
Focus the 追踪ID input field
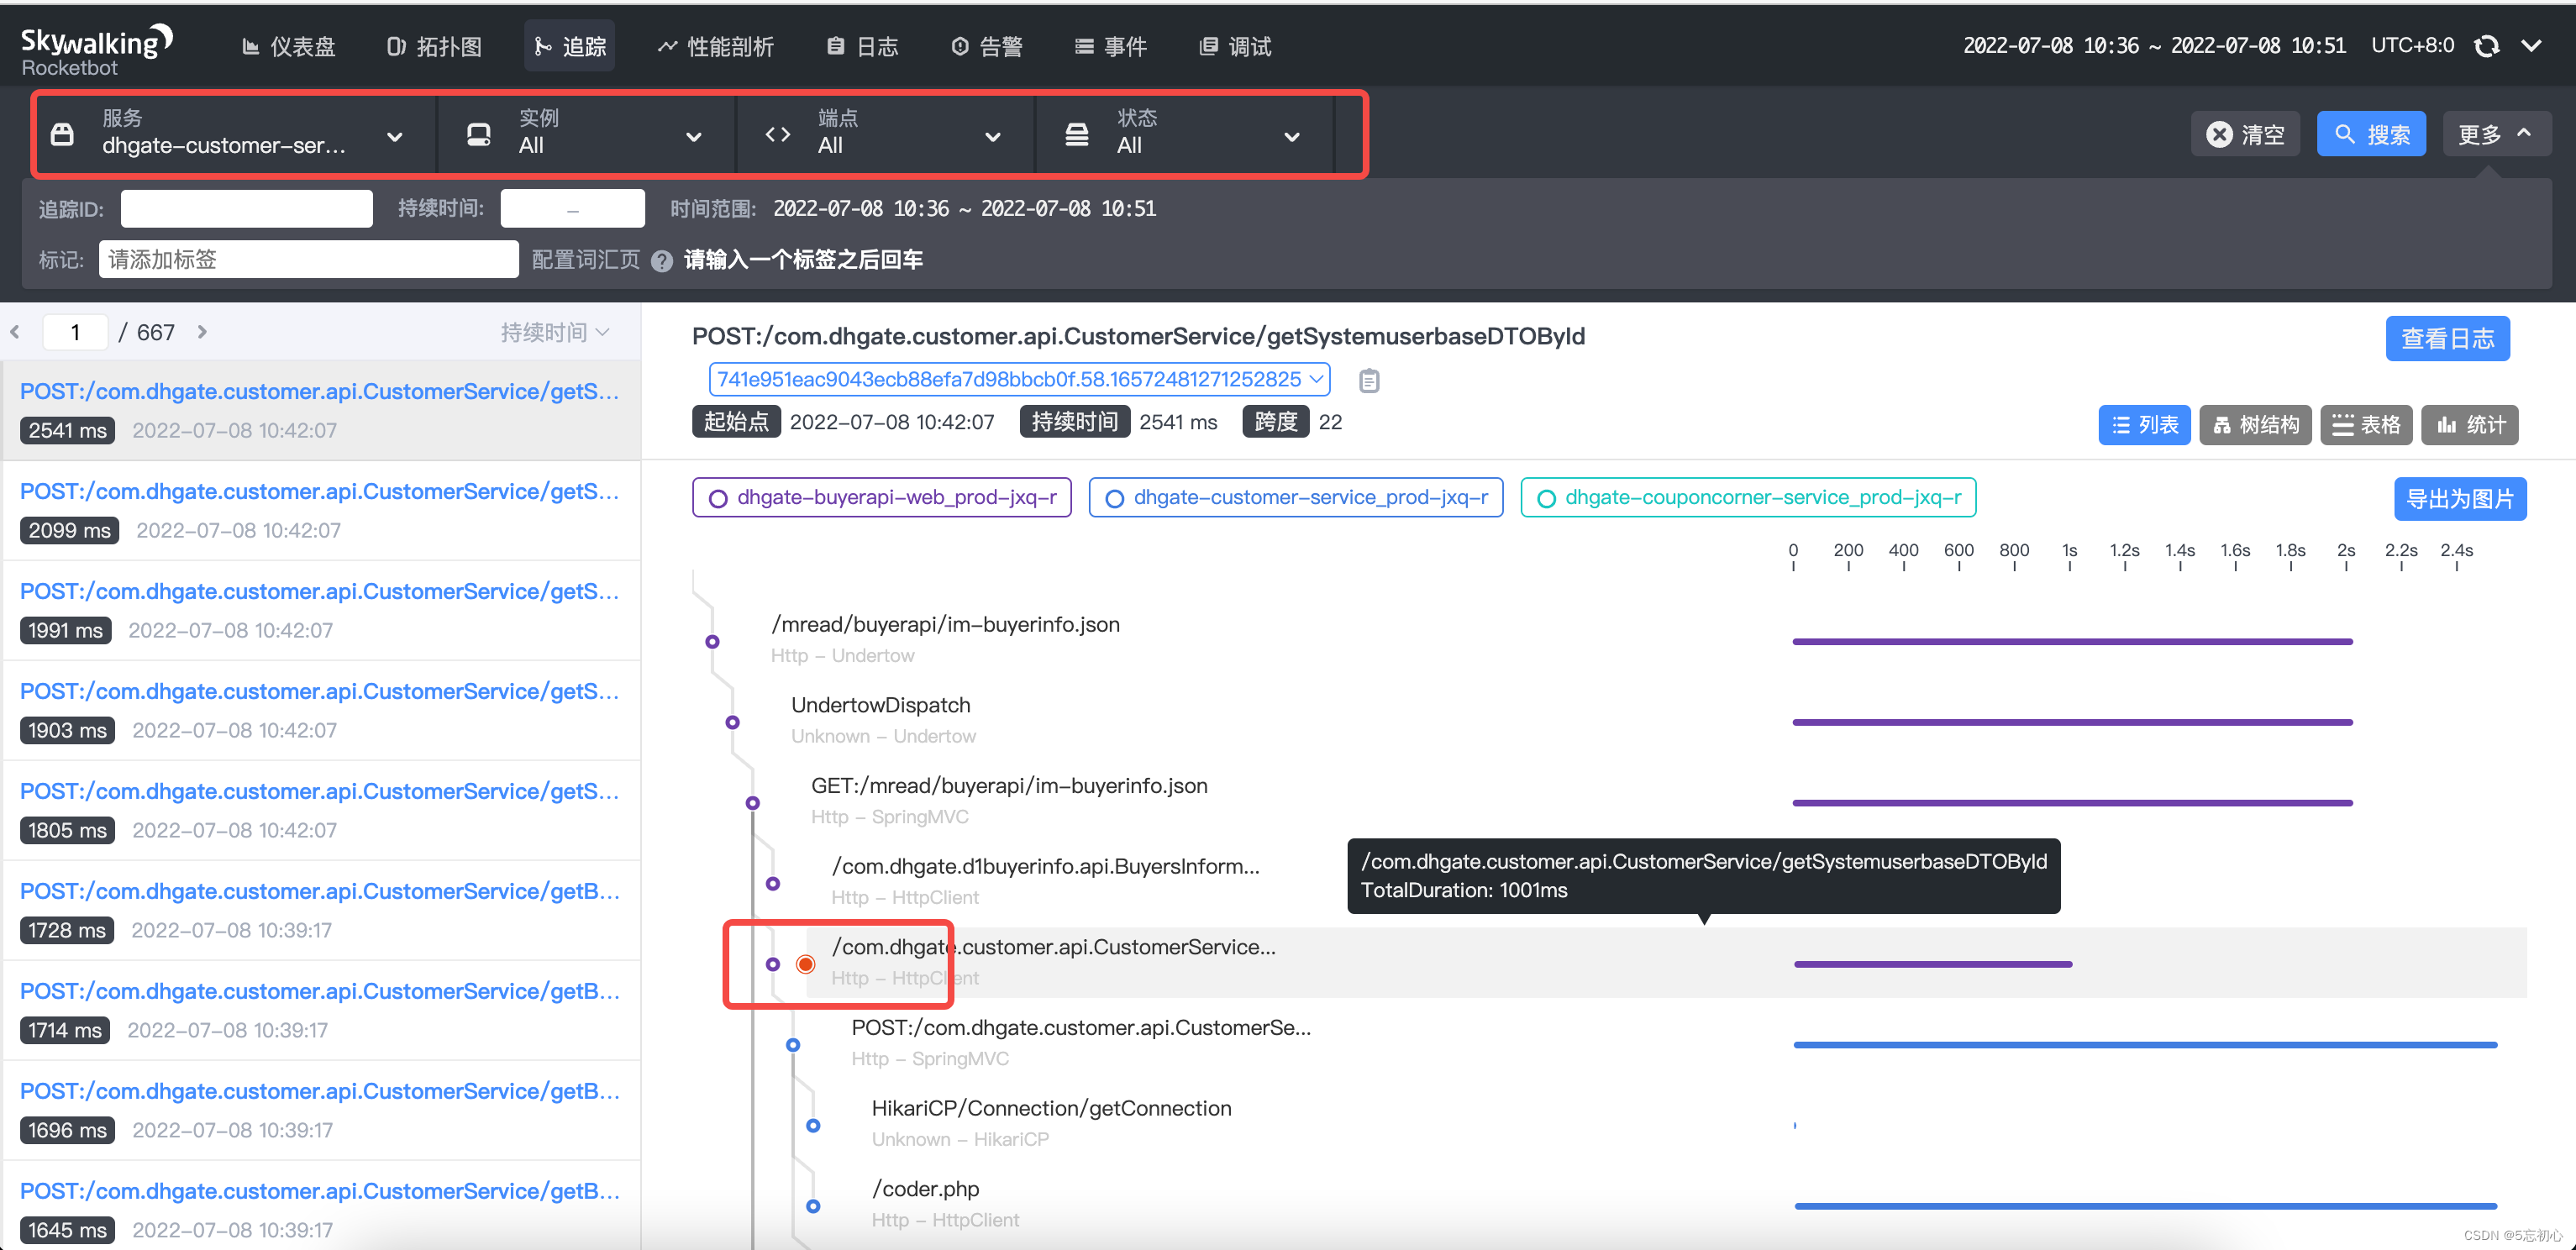point(247,209)
